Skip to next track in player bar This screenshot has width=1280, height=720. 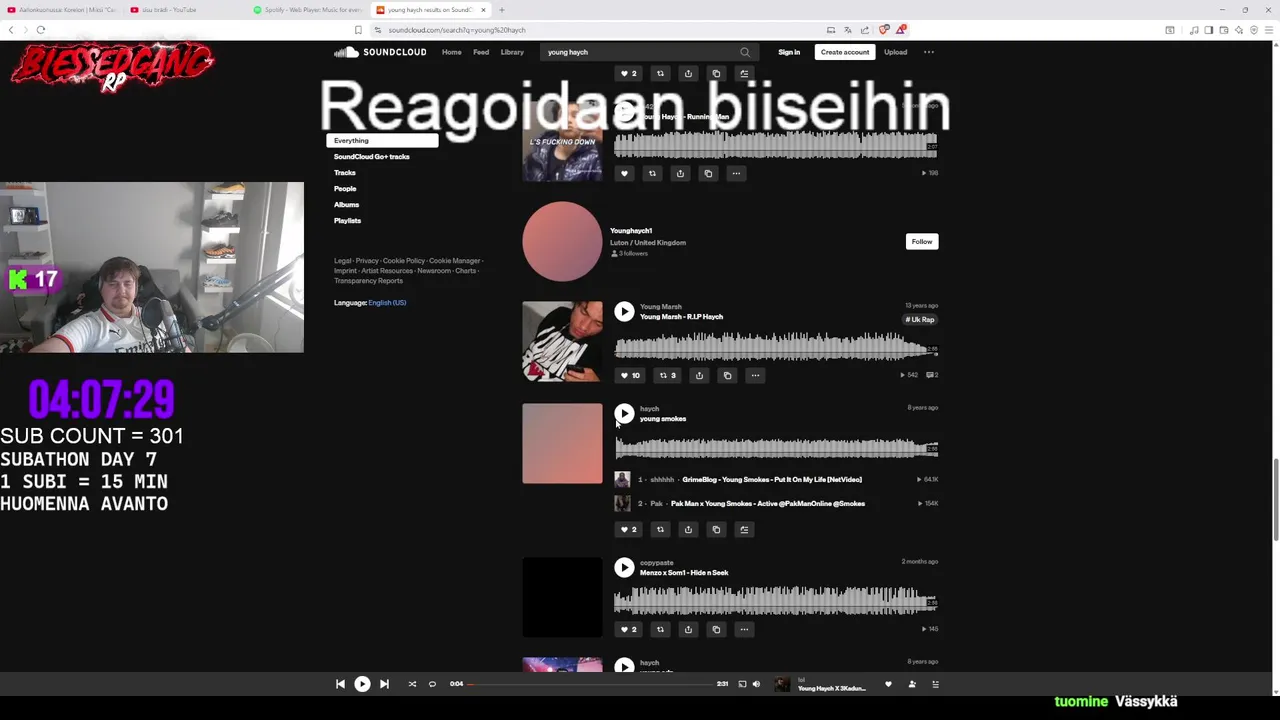click(x=384, y=684)
